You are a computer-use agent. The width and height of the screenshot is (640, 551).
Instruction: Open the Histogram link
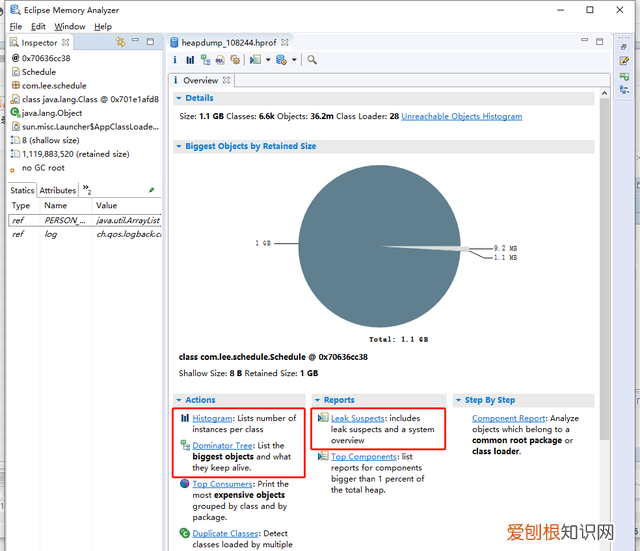pyautogui.click(x=212, y=418)
